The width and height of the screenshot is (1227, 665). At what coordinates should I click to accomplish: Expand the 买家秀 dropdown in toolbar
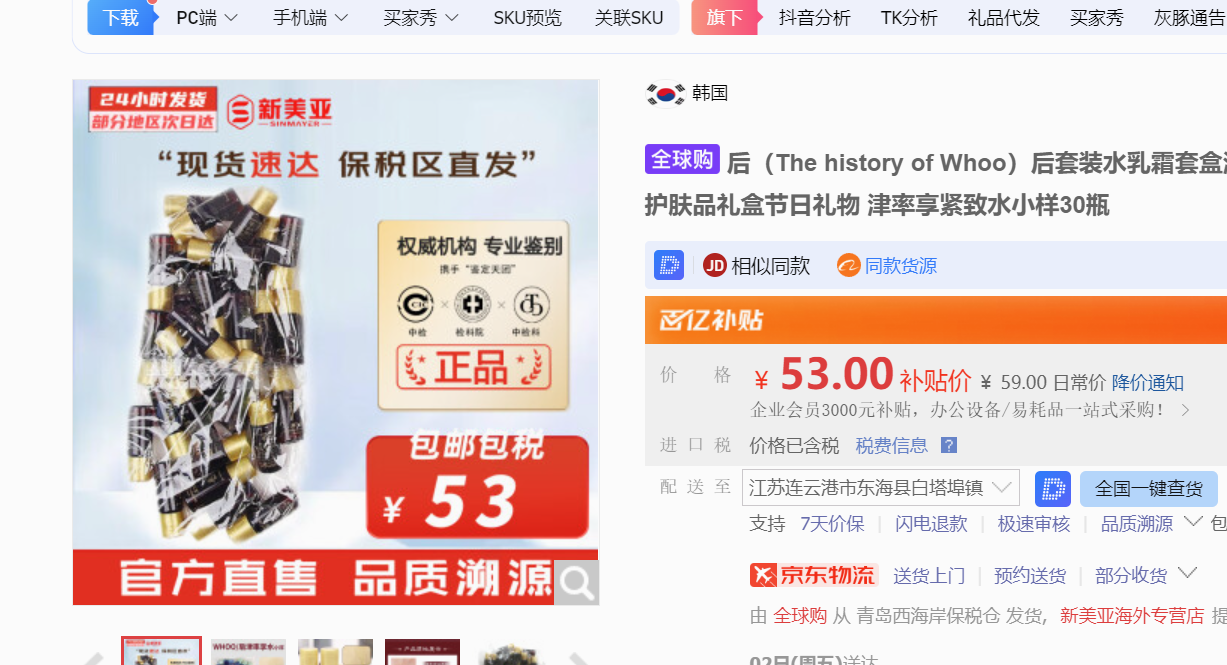(x=421, y=17)
